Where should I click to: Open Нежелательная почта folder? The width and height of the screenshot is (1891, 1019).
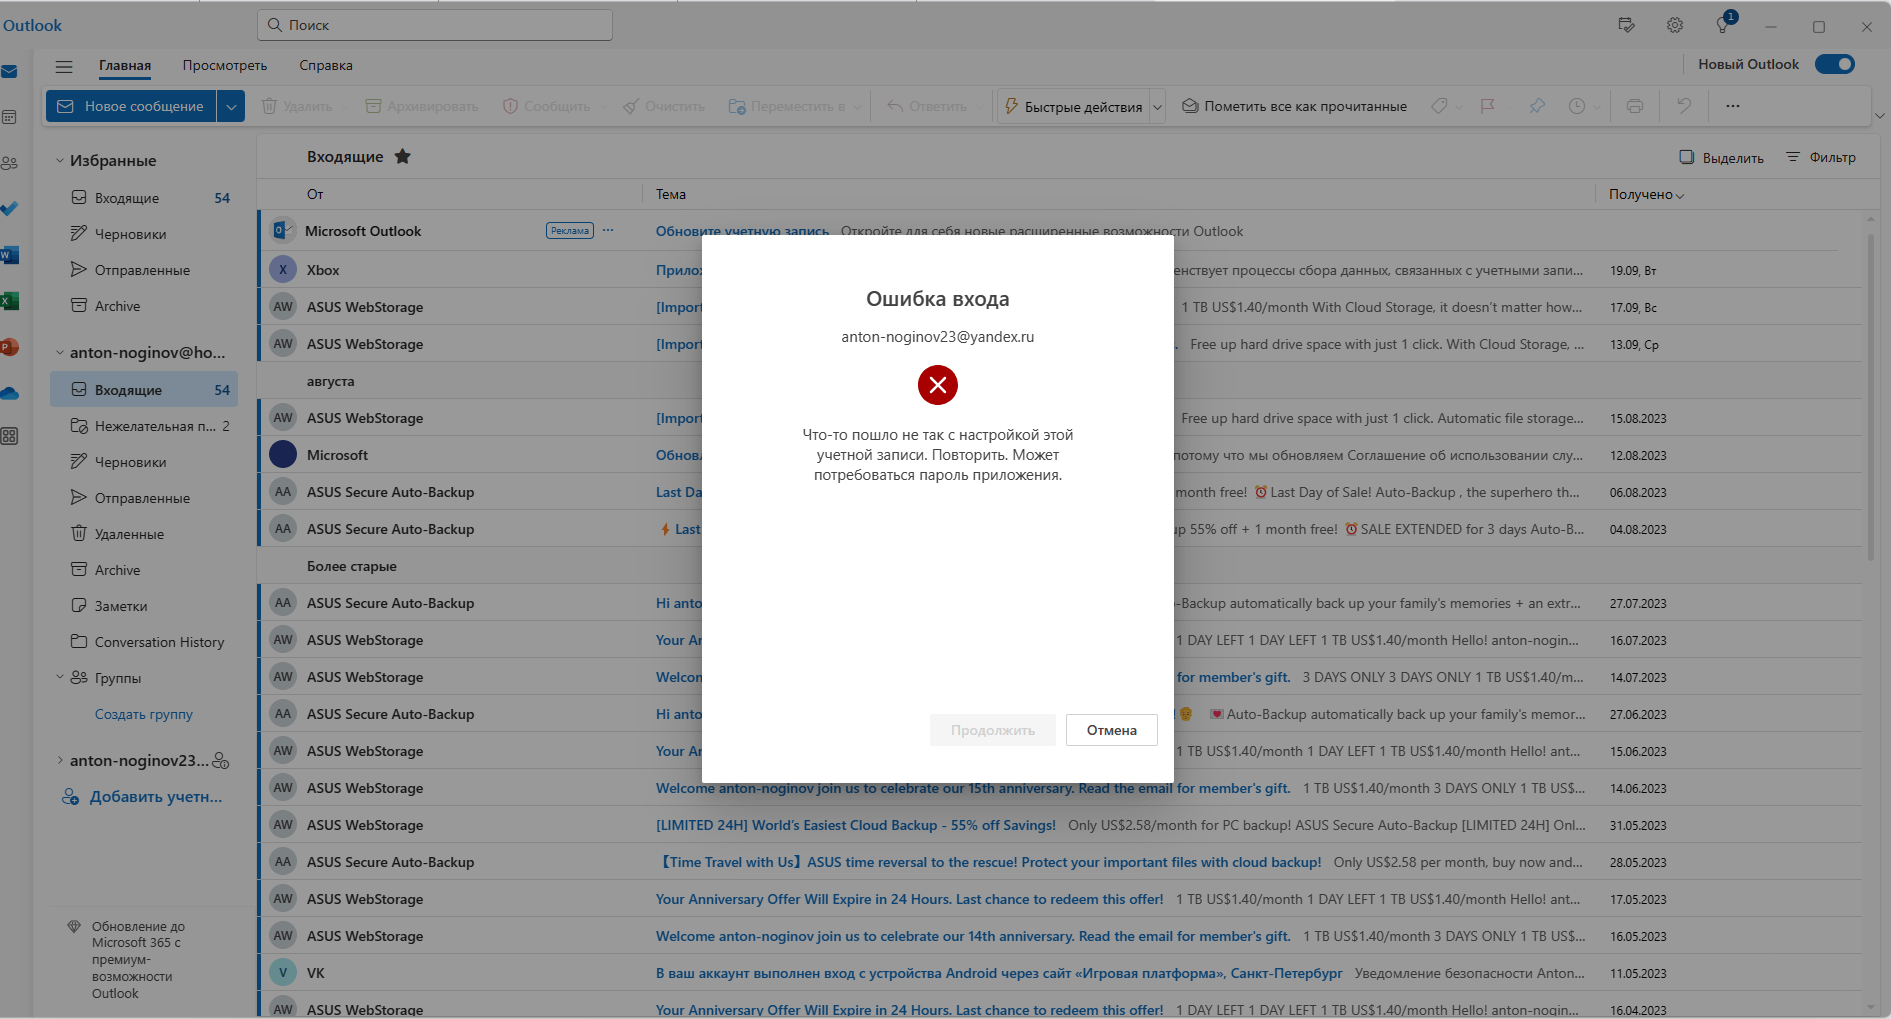click(x=144, y=426)
